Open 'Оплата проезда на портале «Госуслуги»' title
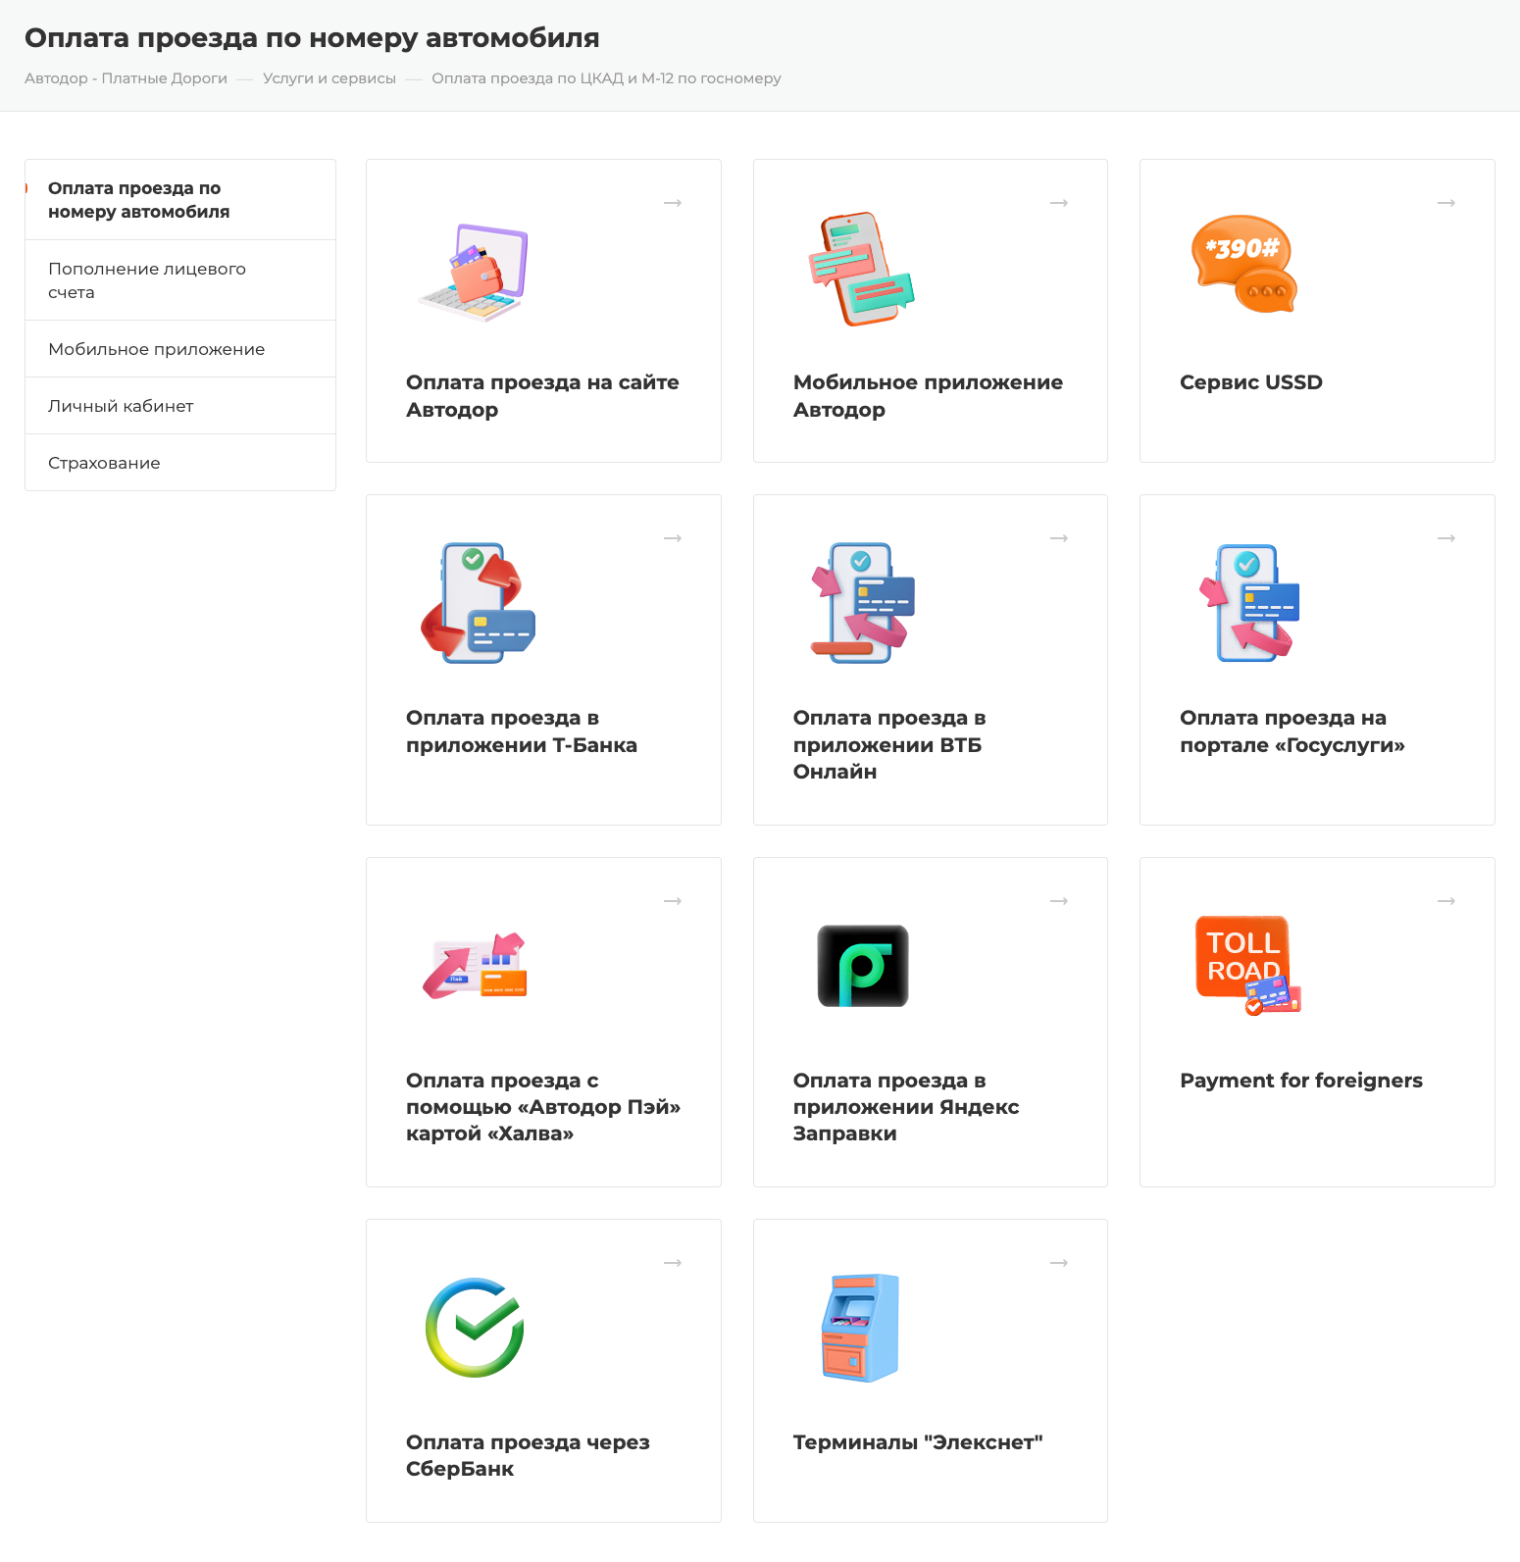This screenshot has width=1520, height=1562. (x=1292, y=731)
